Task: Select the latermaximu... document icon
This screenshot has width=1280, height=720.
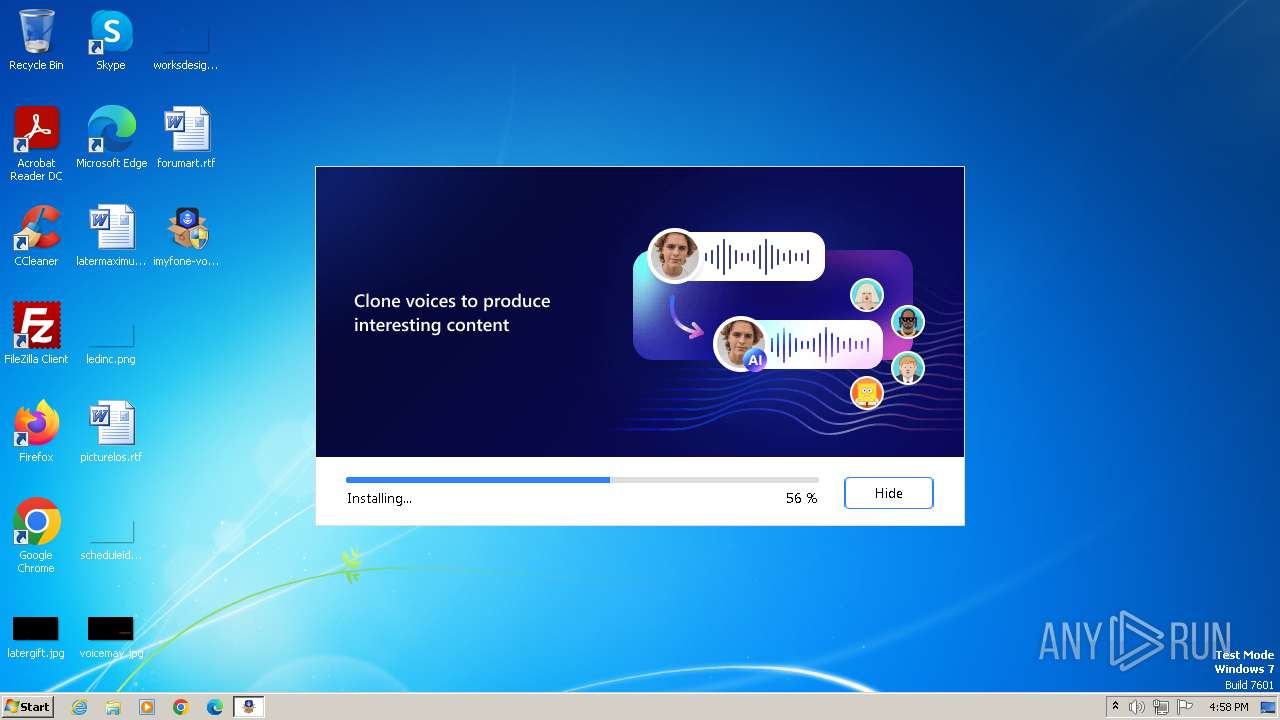Action: tap(111, 236)
